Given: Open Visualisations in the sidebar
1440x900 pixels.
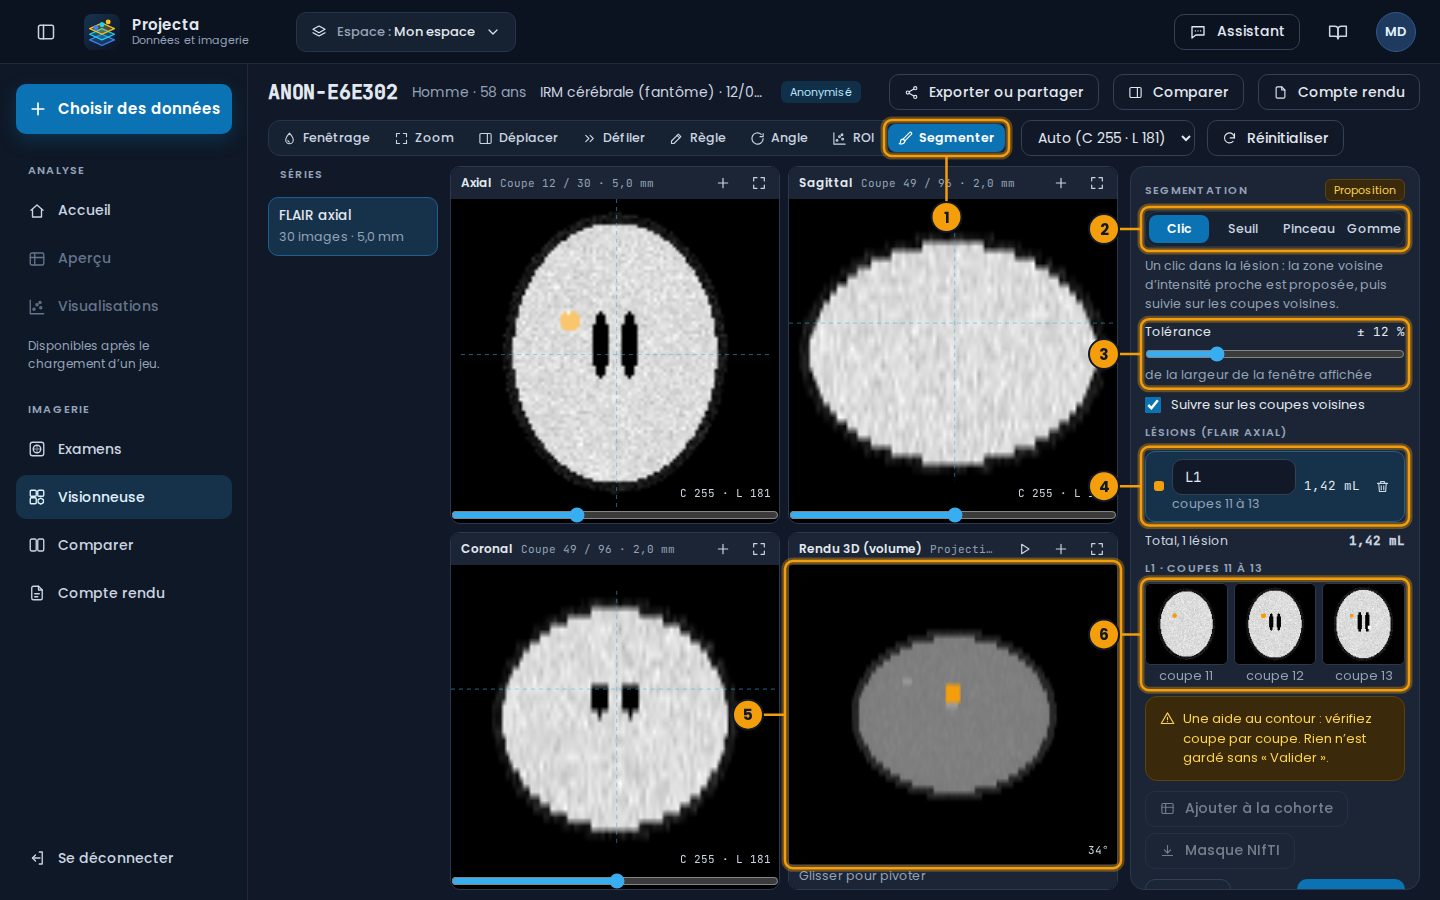Looking at the screenshot, I should [x=124, y=306].
